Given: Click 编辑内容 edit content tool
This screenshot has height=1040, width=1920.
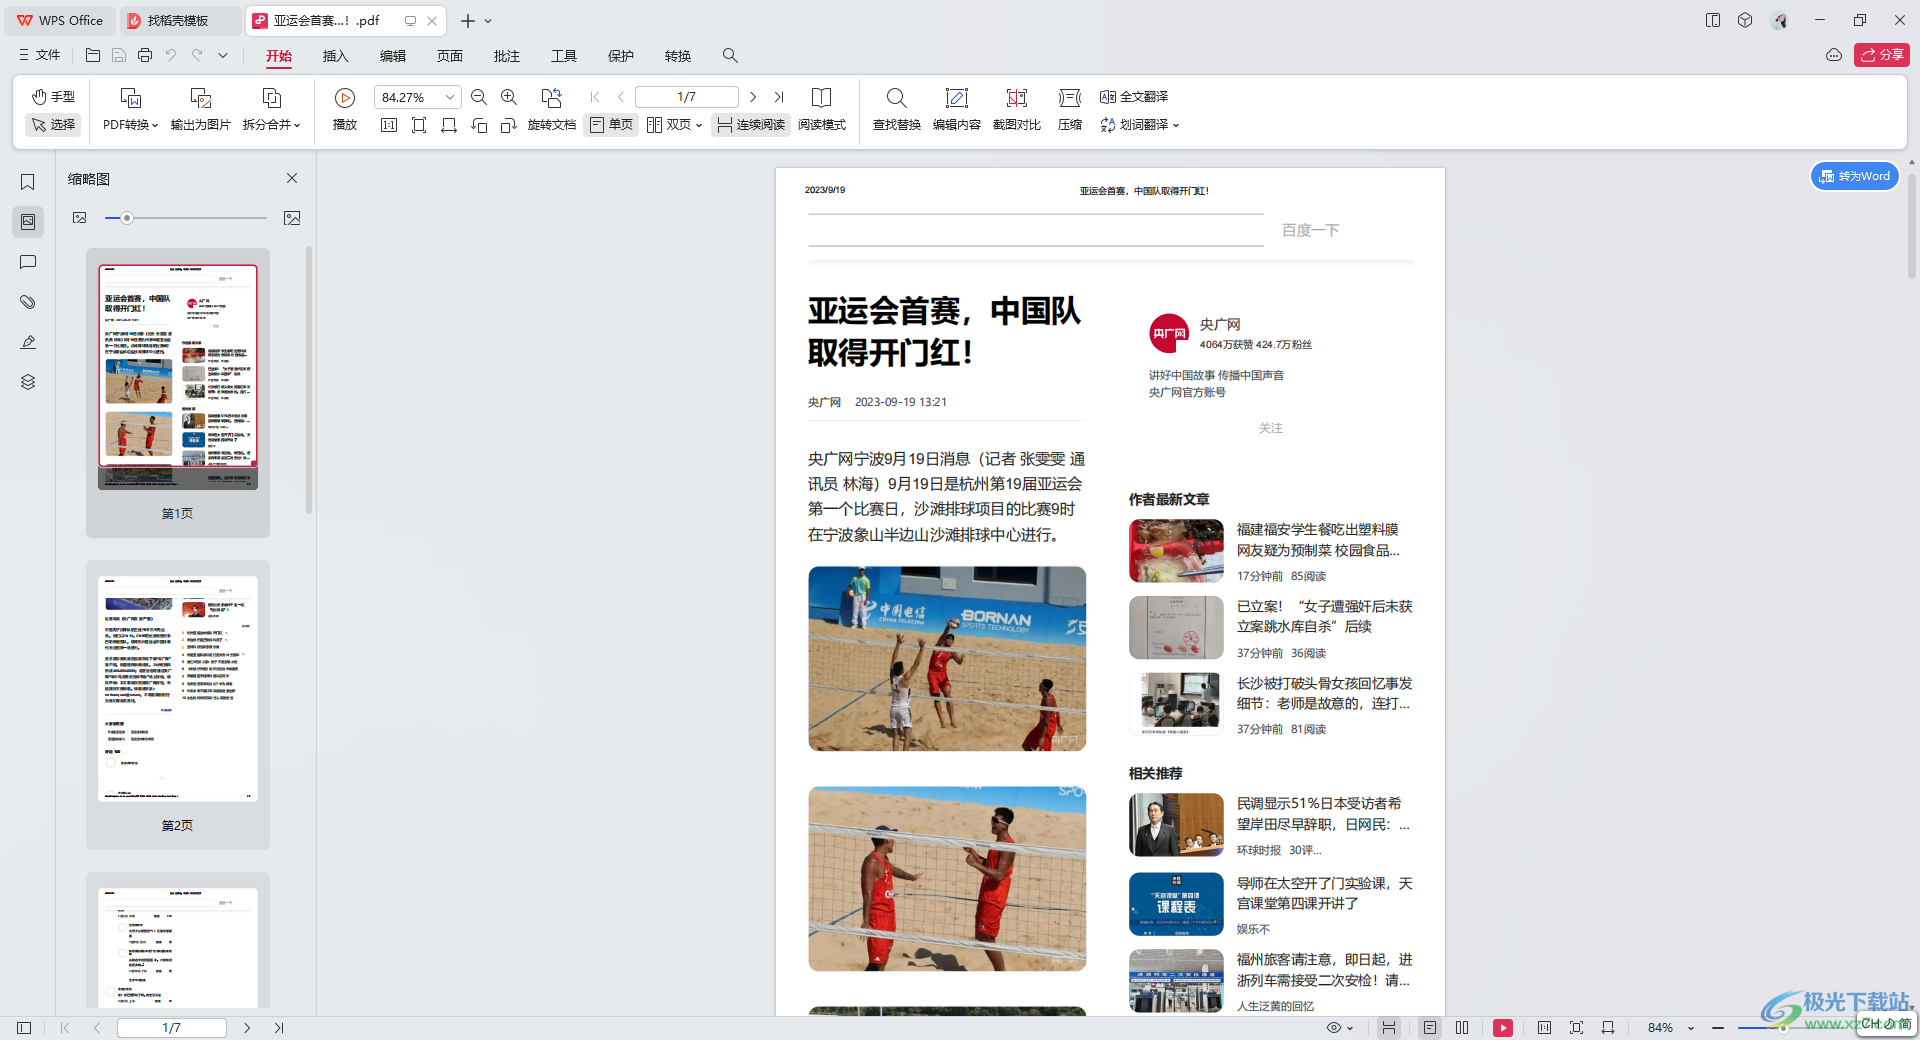Looking at the screenshot, I should tap(957, 110).
